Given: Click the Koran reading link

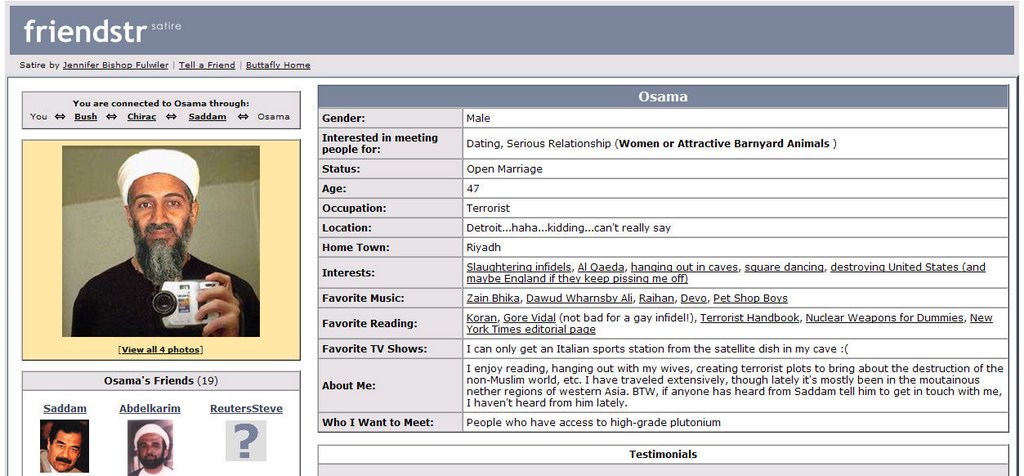Looking at the screenshot, I should tap(481, 318).
